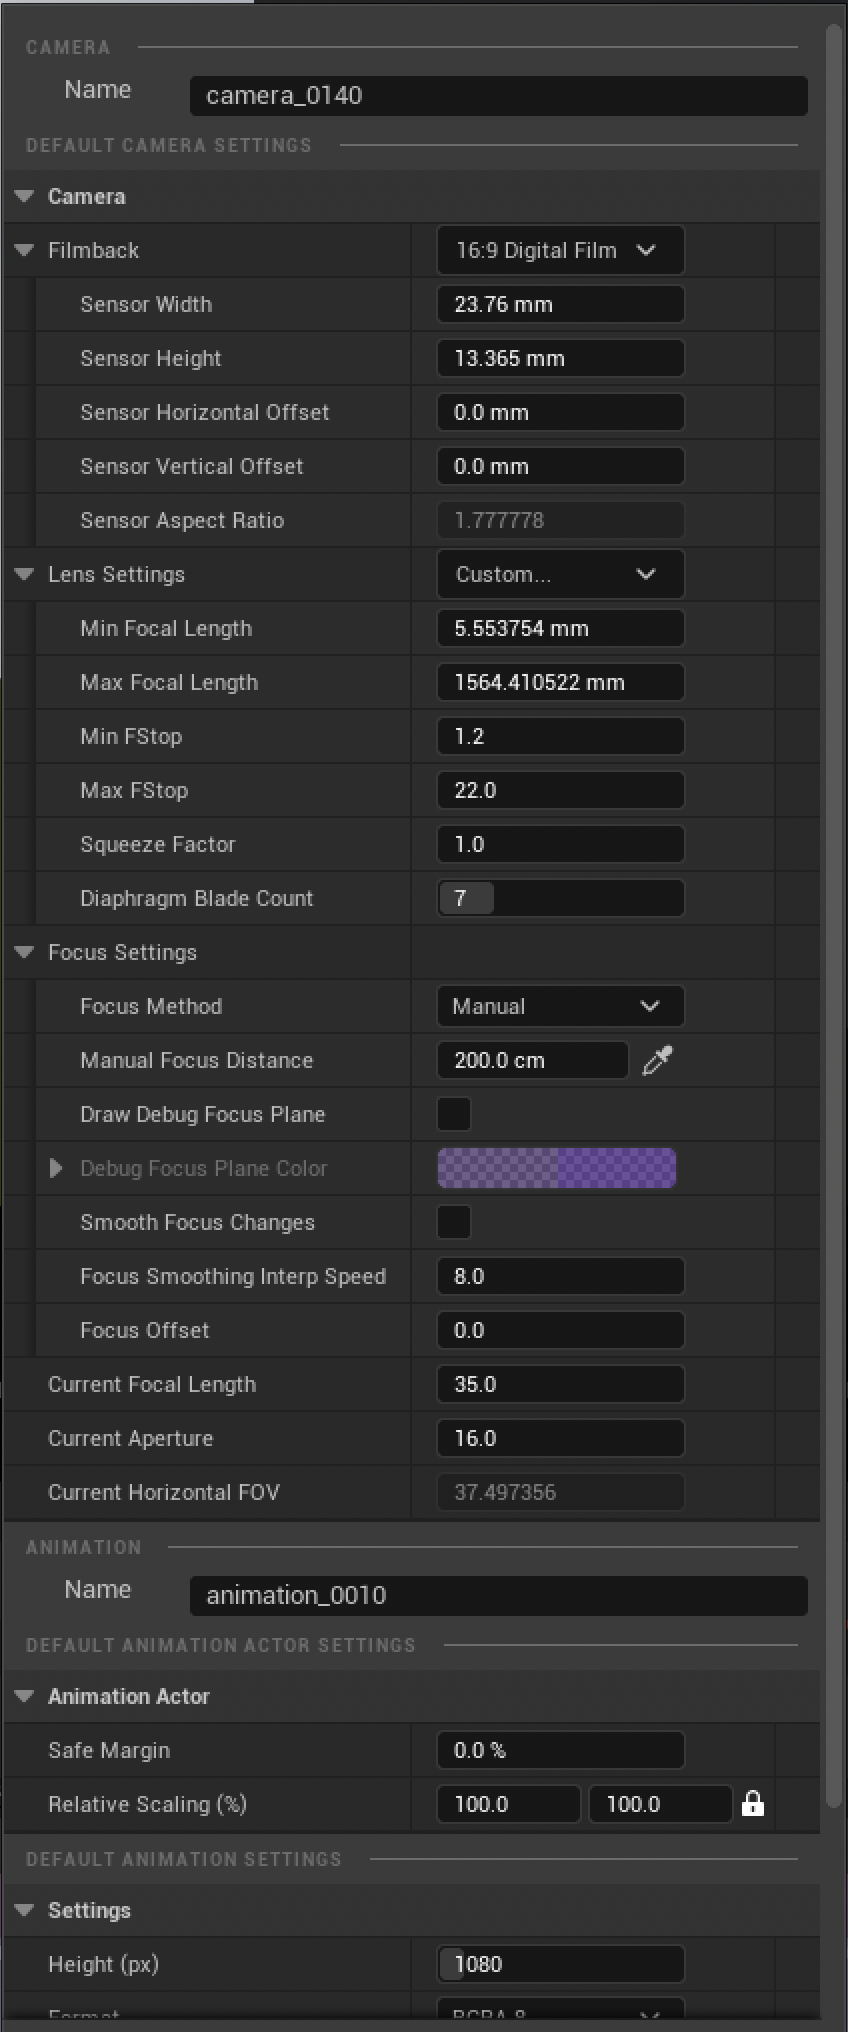
Task: Toggle the Relative Scaling lock icon
Action: pos(753,1804)
